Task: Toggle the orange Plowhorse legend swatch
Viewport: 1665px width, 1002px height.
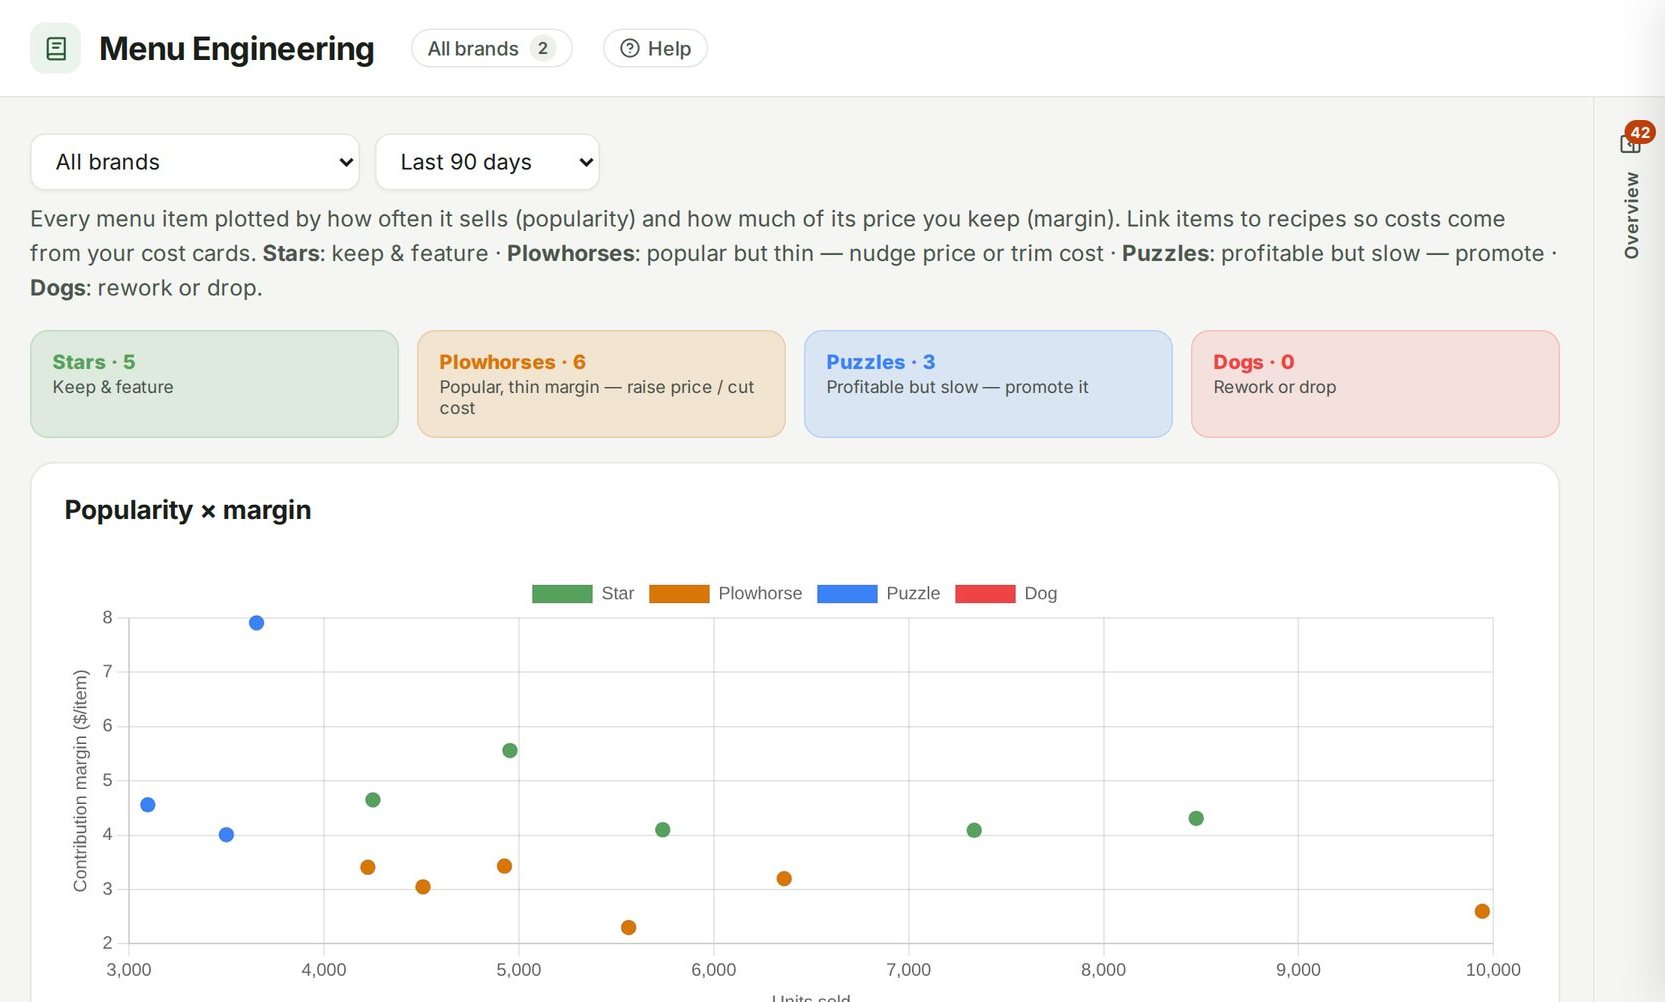Action: coord(679,594)
